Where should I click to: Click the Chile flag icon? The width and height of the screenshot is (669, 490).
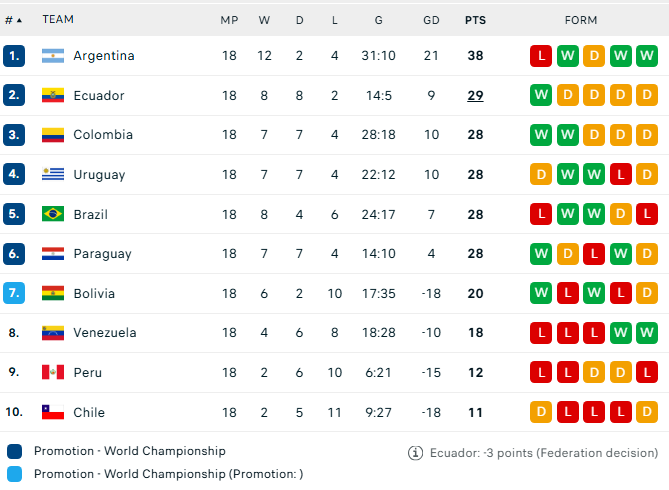pyautogui.click(x=53, y=412)
